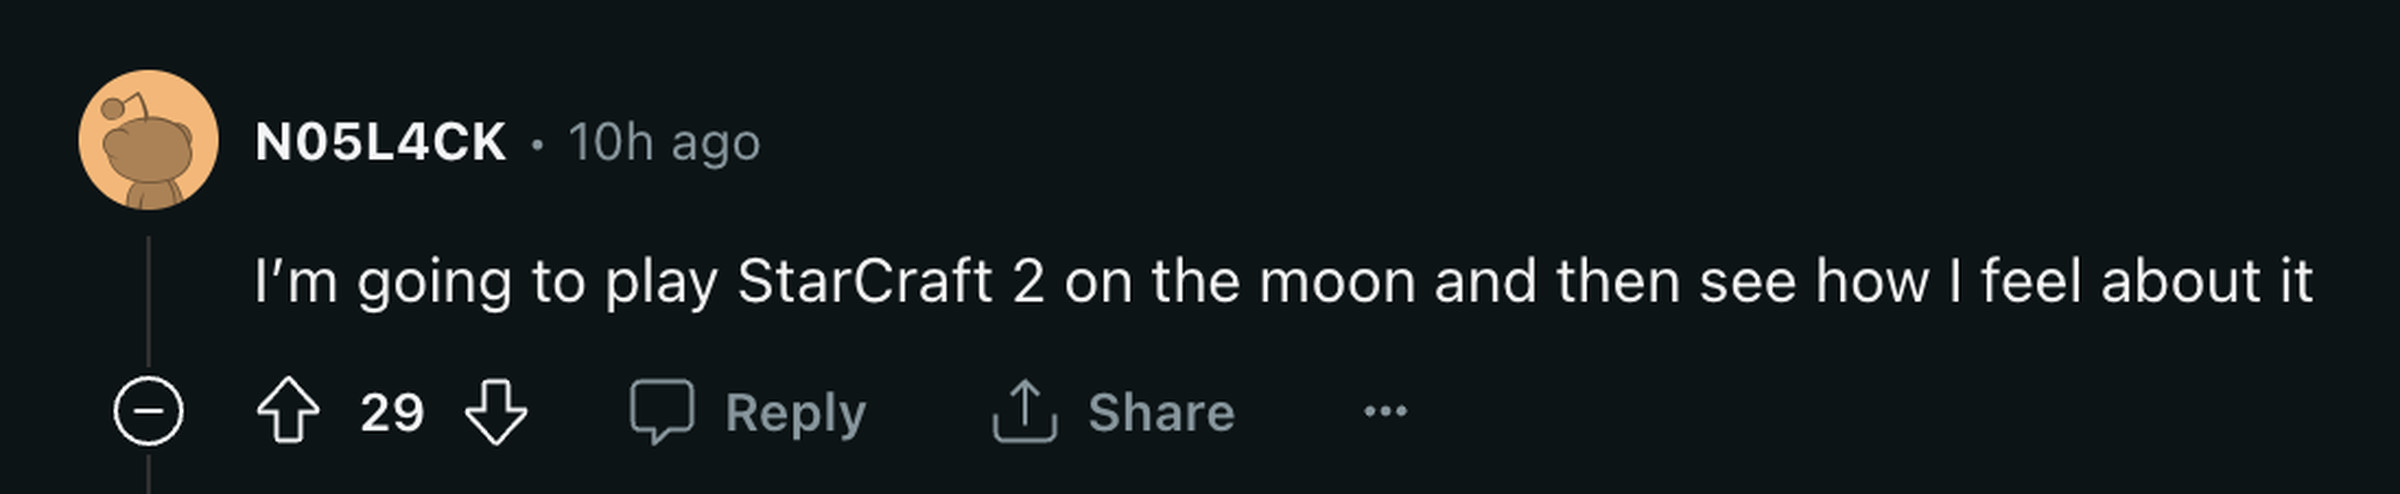Click the "10h ago" timestamp permalink
The image size is (2400, 494).
click(x=664, y=142)
